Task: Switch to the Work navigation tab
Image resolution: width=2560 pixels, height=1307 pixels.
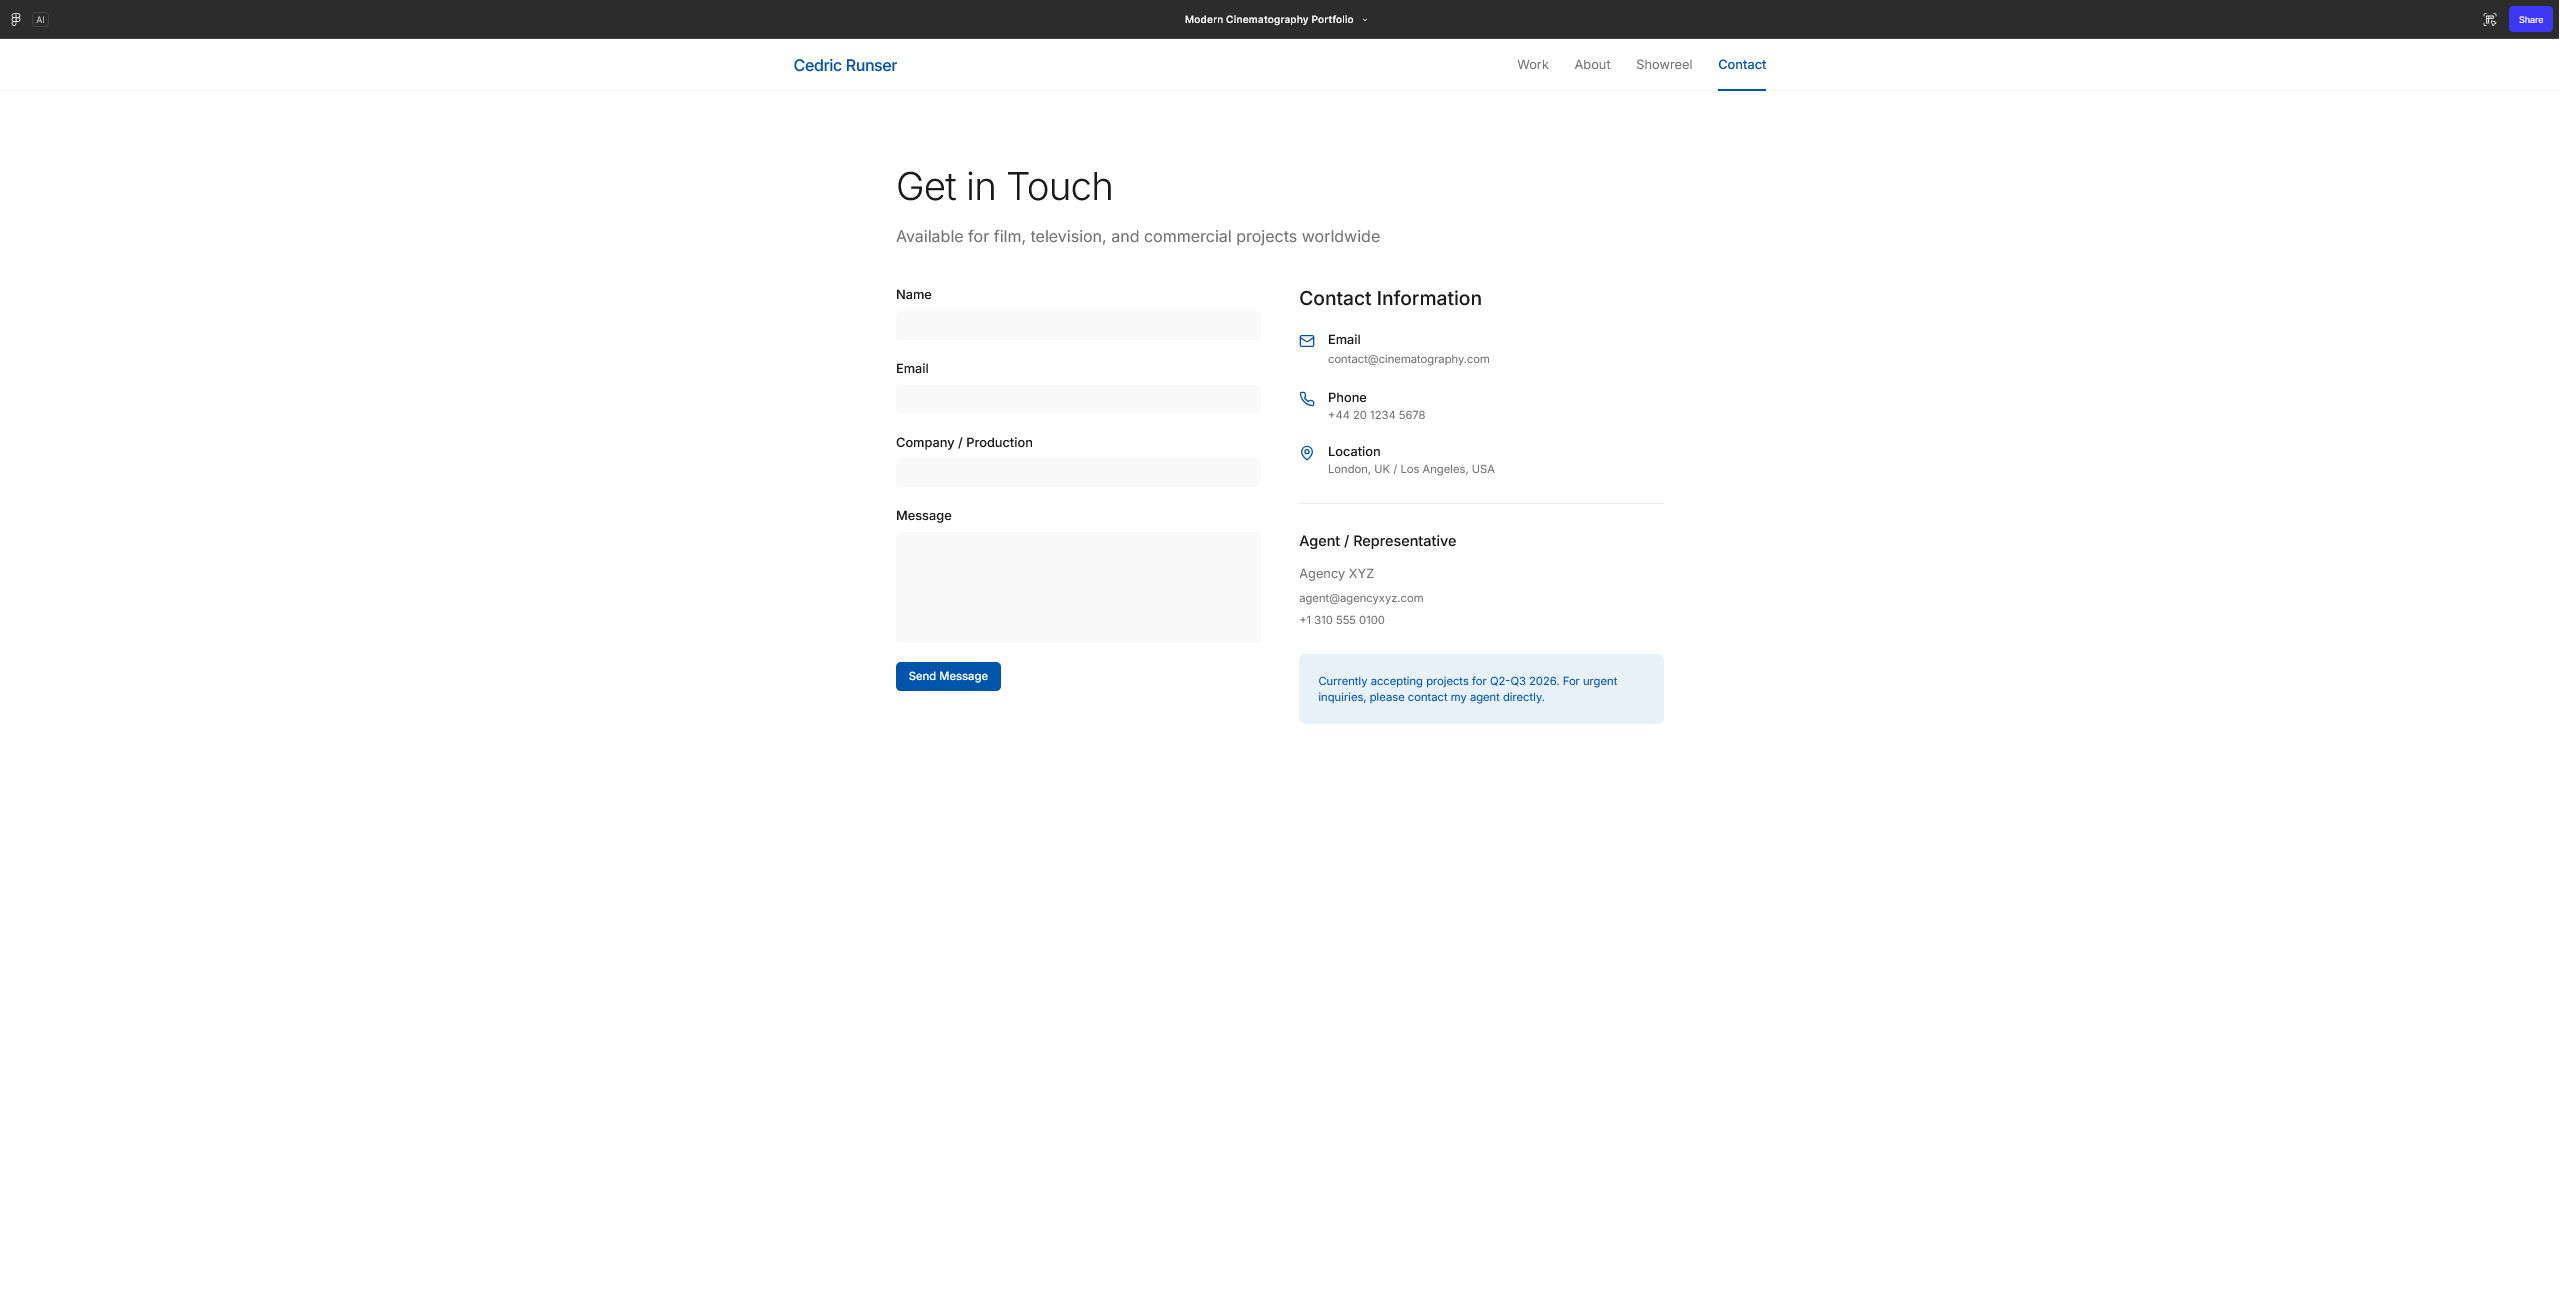Action: (1532, 64)
